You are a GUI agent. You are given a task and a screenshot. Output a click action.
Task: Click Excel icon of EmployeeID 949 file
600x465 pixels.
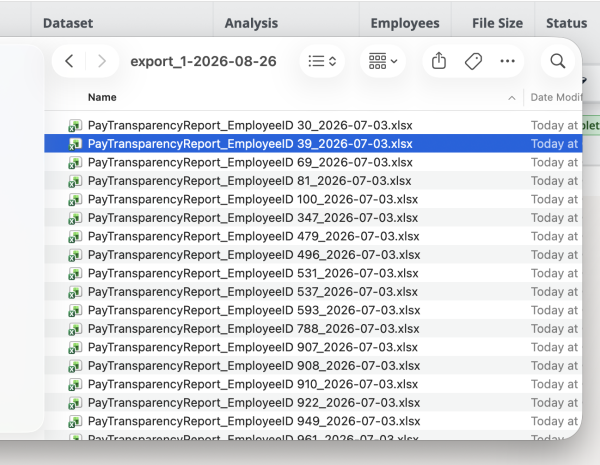tap(75, 421)
